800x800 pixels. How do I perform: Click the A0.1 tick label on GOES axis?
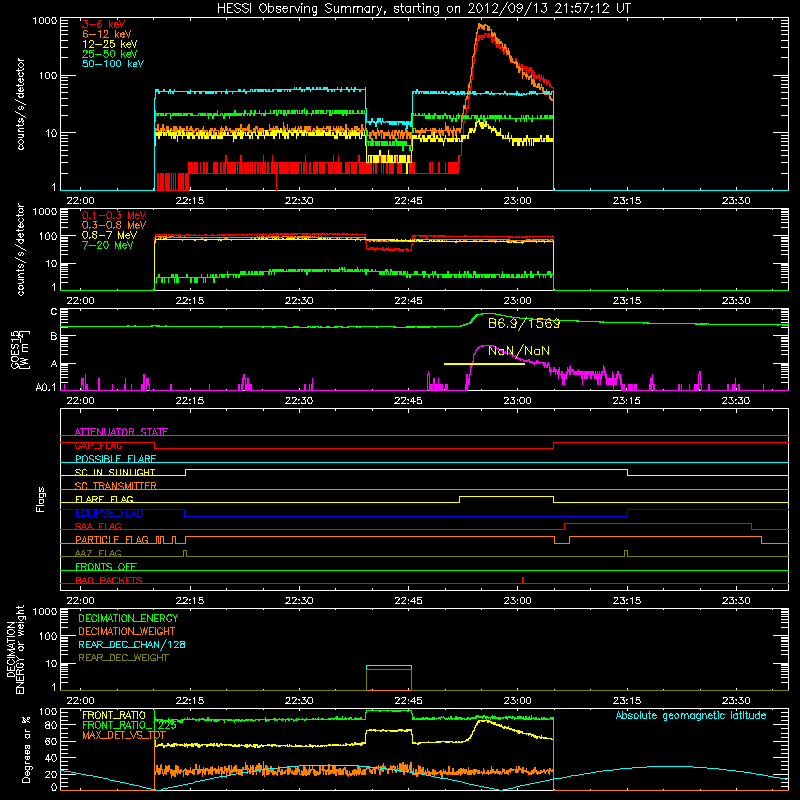pyautogui.click(x=46, y=388)
